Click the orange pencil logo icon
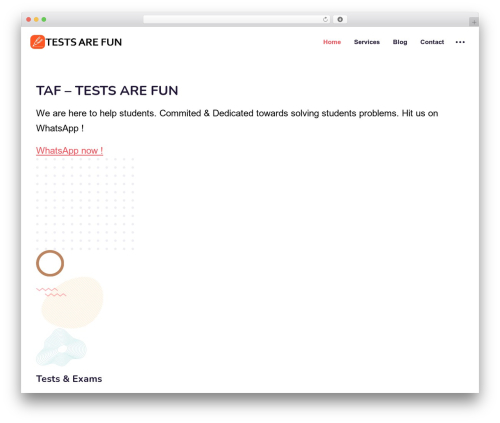Viewport: 500px width, 423px height. tap(37, 42)
